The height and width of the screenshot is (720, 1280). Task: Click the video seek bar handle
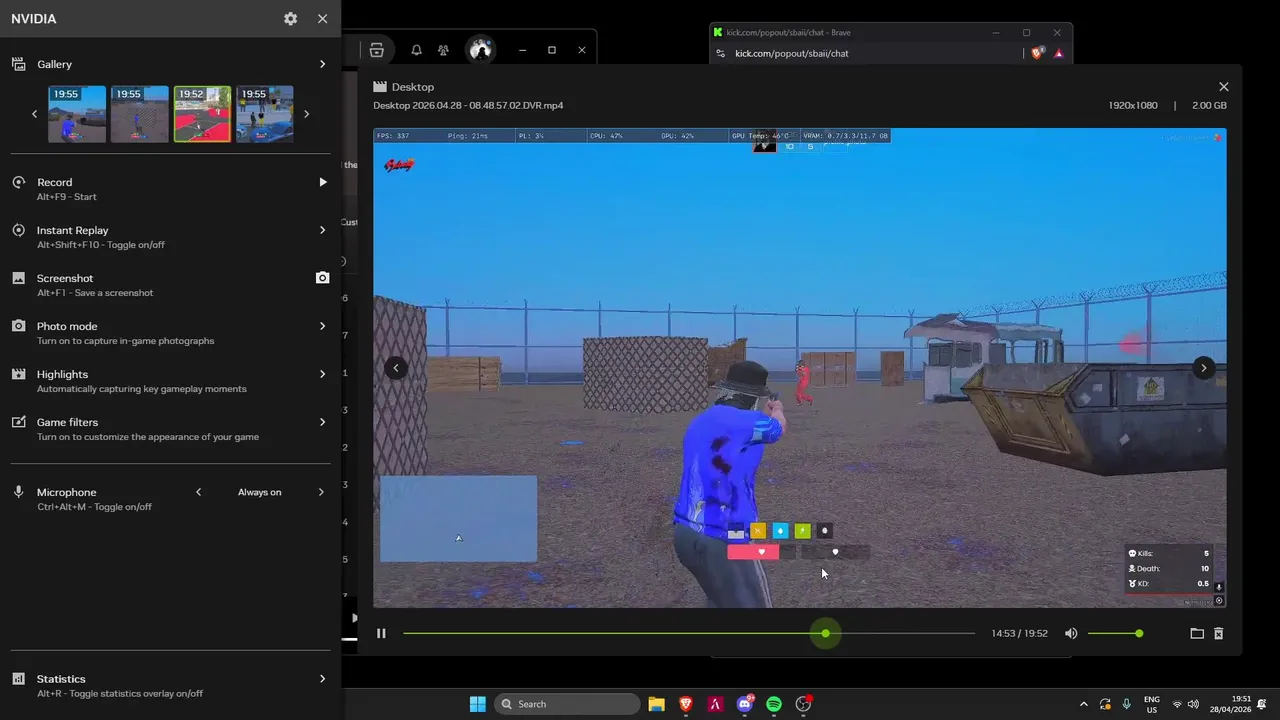825,633
